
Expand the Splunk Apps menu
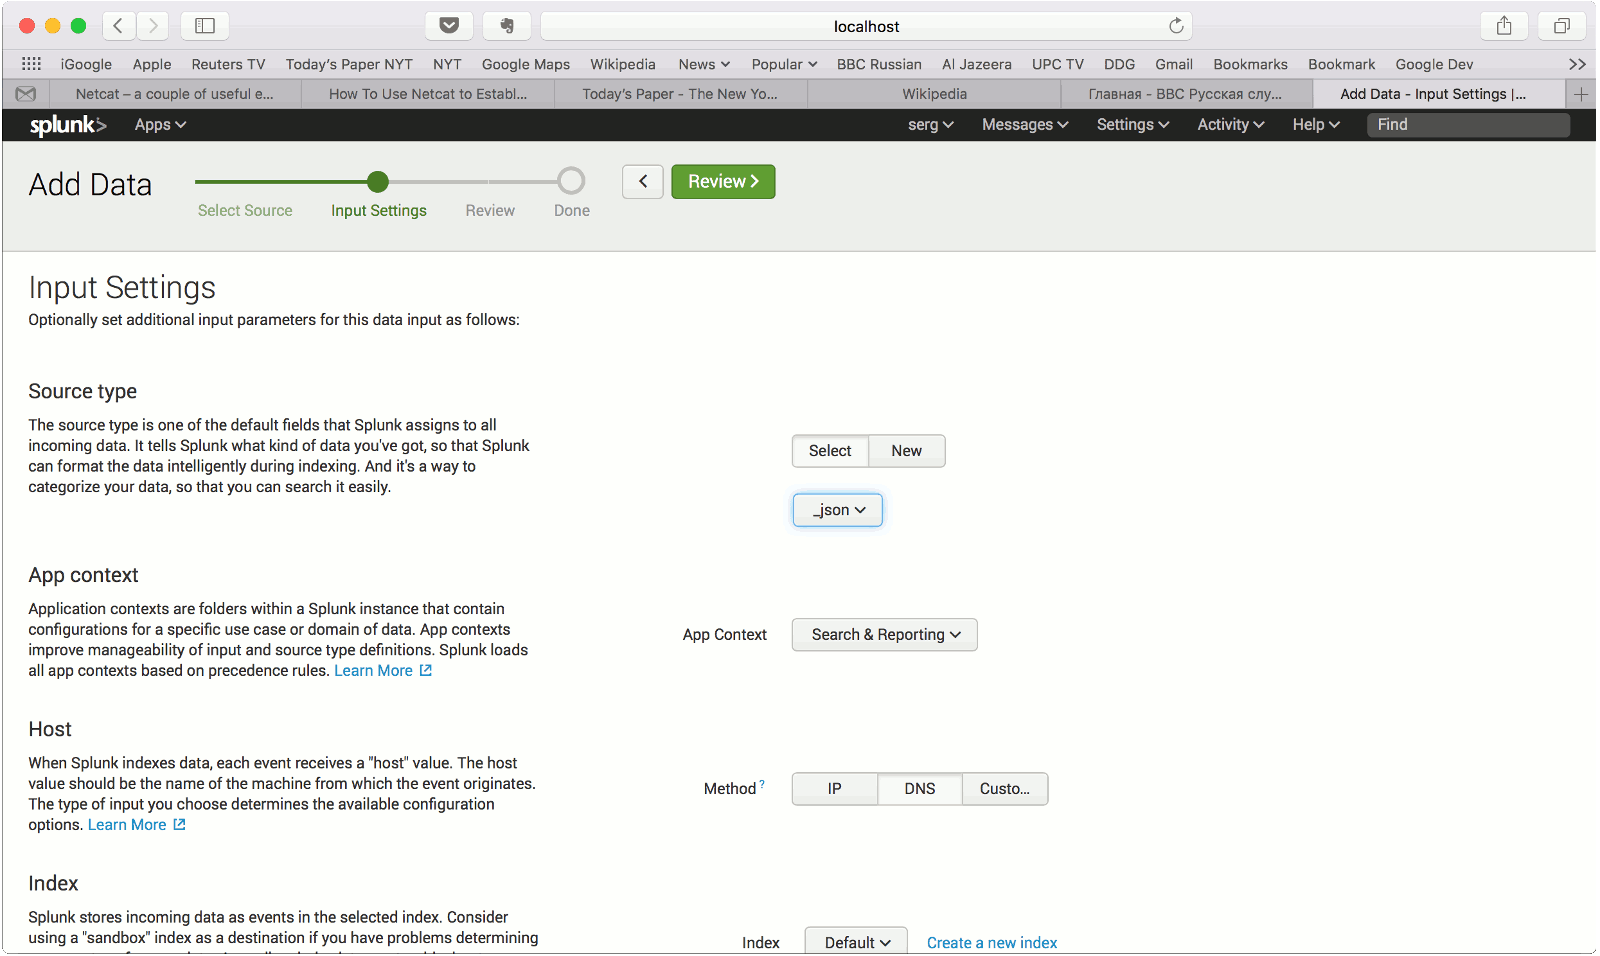[161, 125]
